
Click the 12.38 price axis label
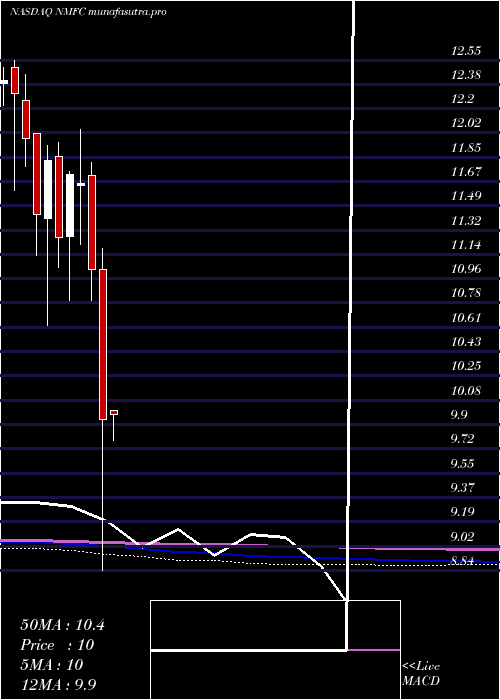pyautogui.click(x=466, y=75)
